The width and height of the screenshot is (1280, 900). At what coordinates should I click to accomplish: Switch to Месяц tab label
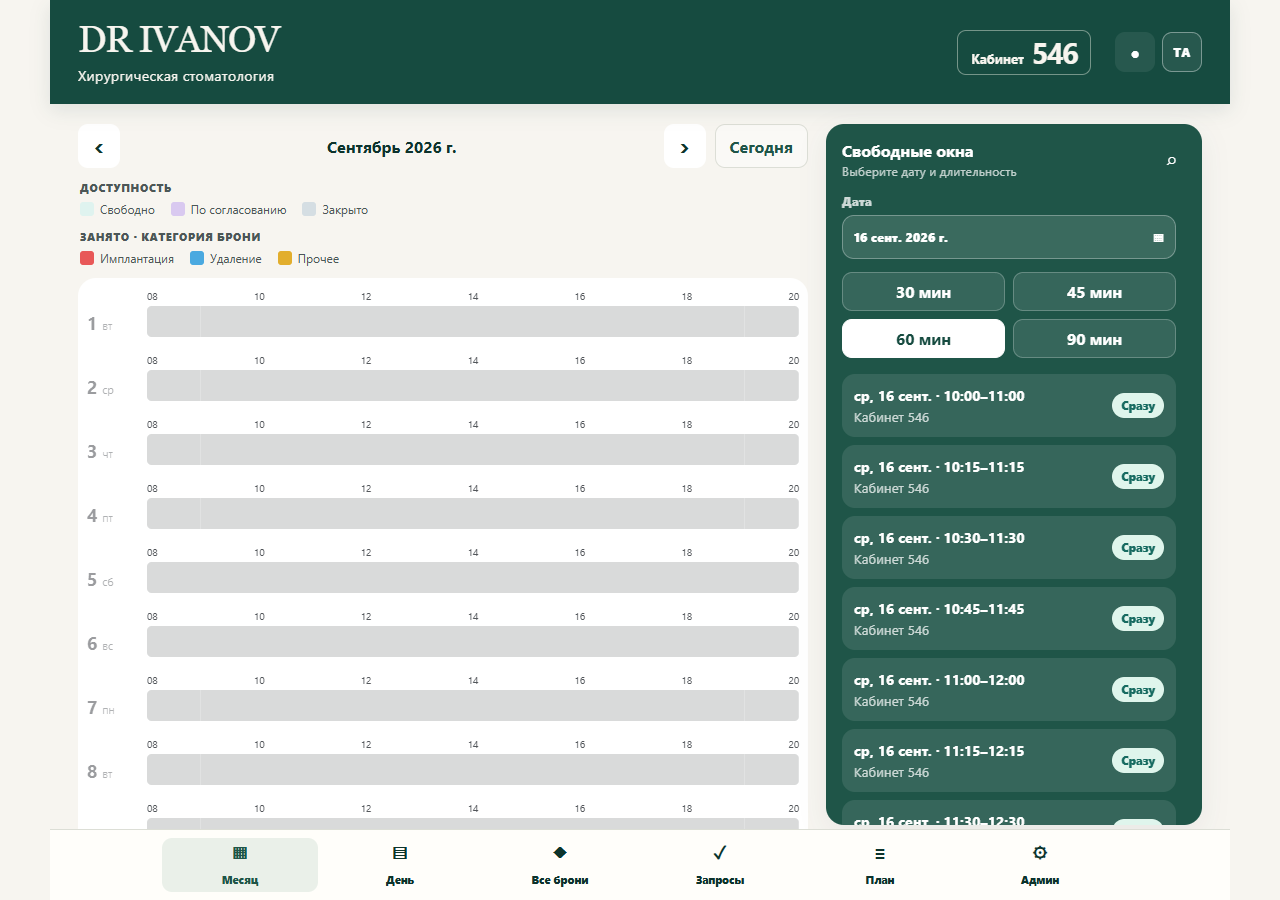click(240, 880)
